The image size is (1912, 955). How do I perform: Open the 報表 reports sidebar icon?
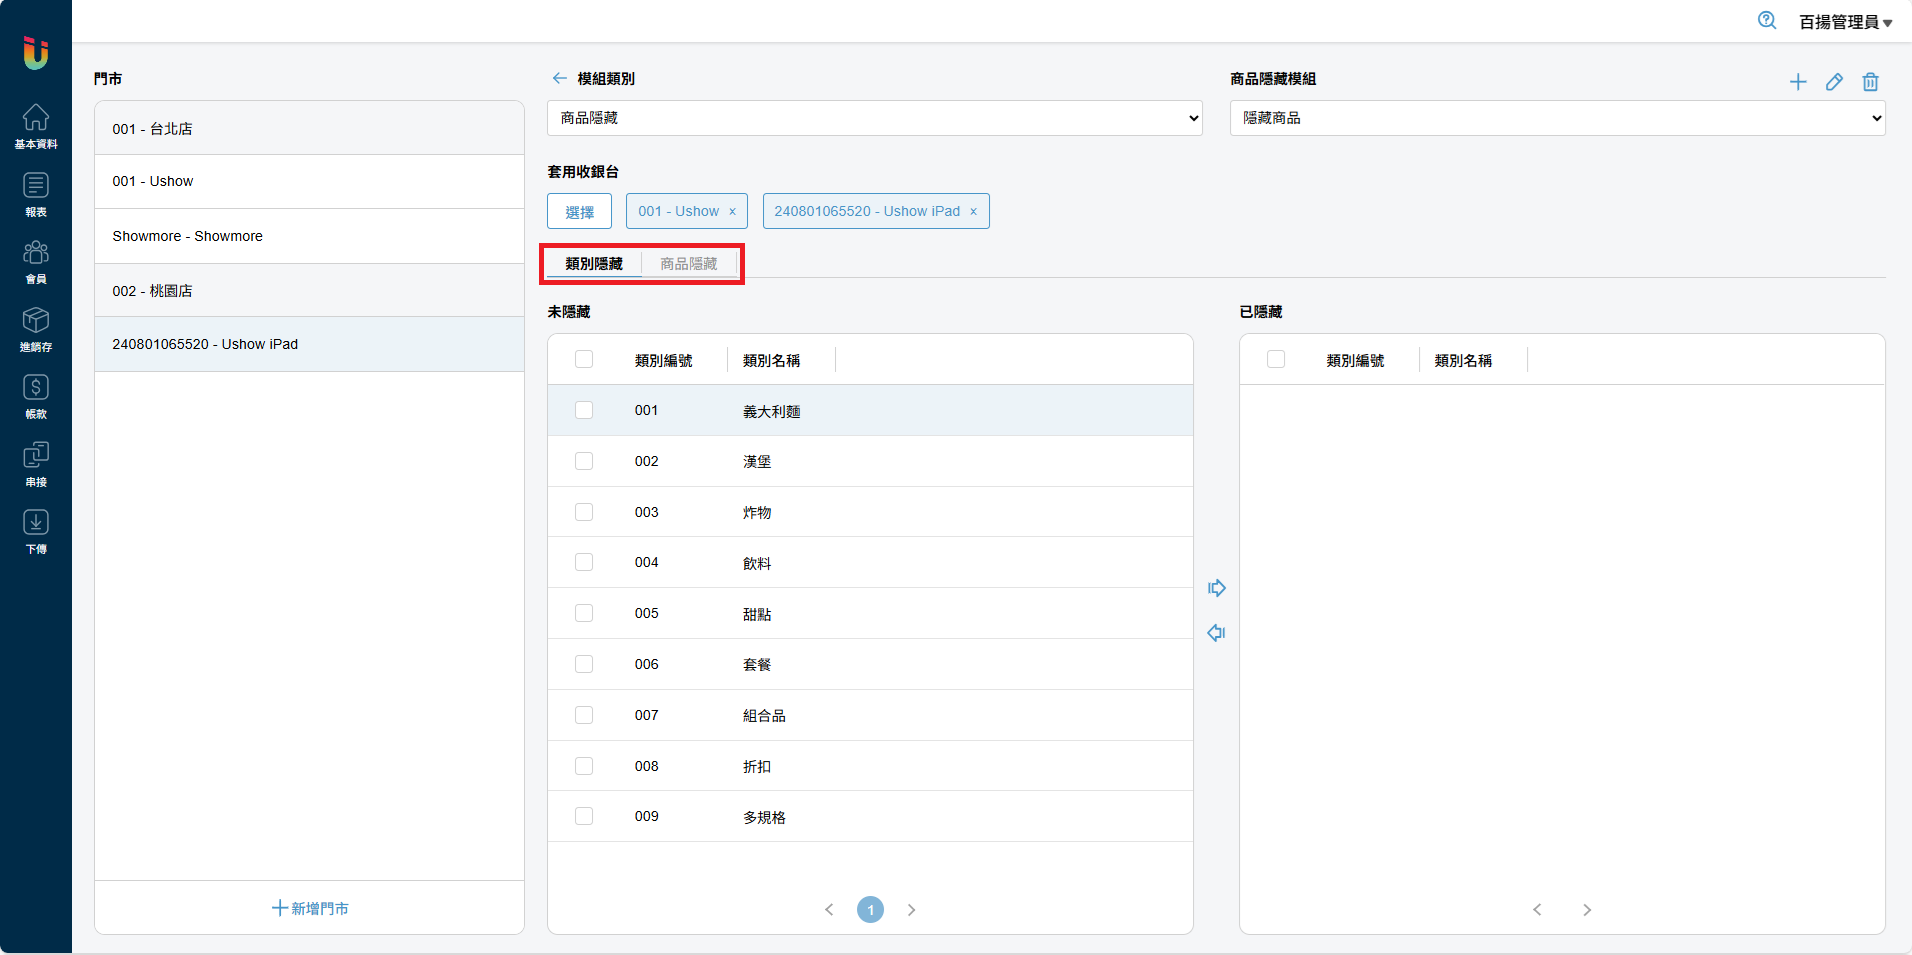(36, 194)
